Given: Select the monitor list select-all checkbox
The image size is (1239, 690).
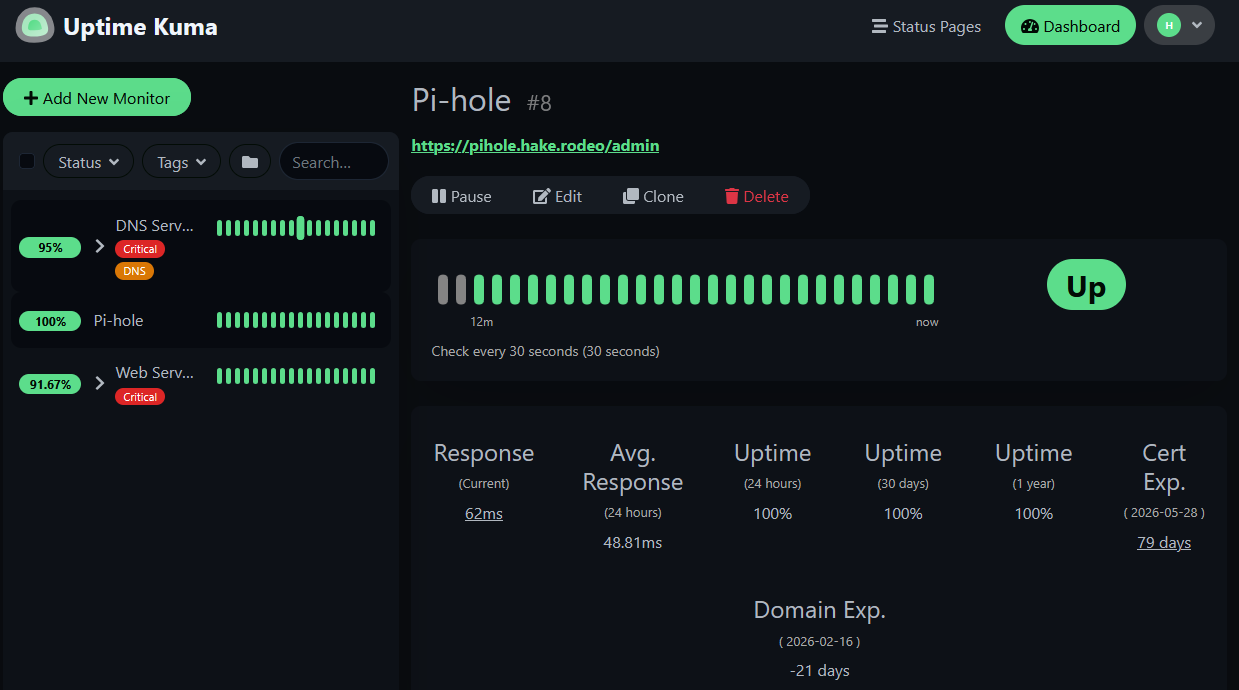Looking at the screenshot, I should tap(26, 160).
